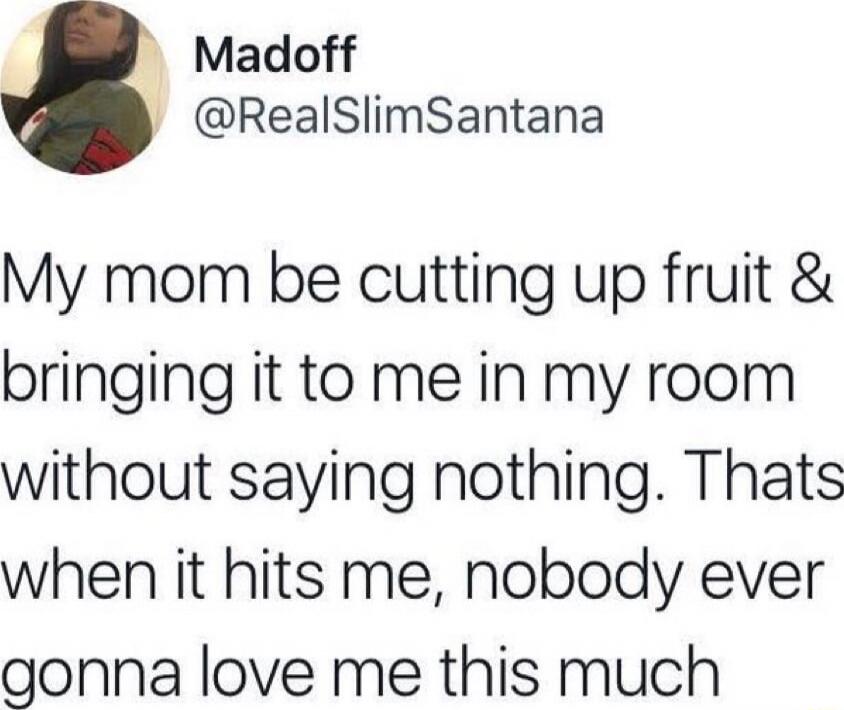
Task: Click the word "My" starting the tweet
Action: 39,288
